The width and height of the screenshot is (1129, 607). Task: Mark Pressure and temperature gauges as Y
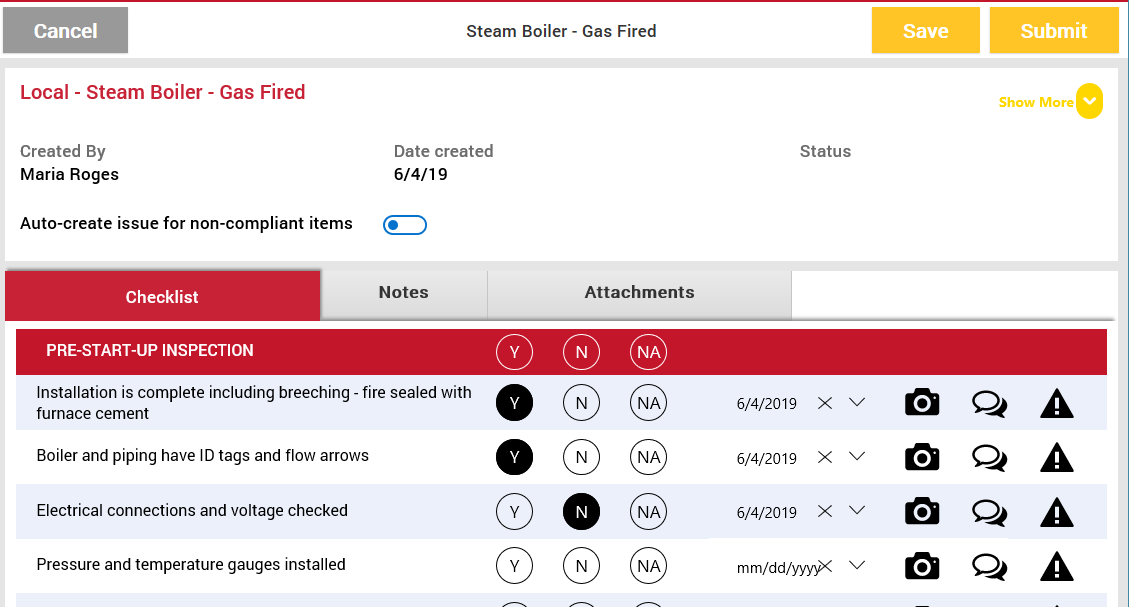tap(514, 566)
